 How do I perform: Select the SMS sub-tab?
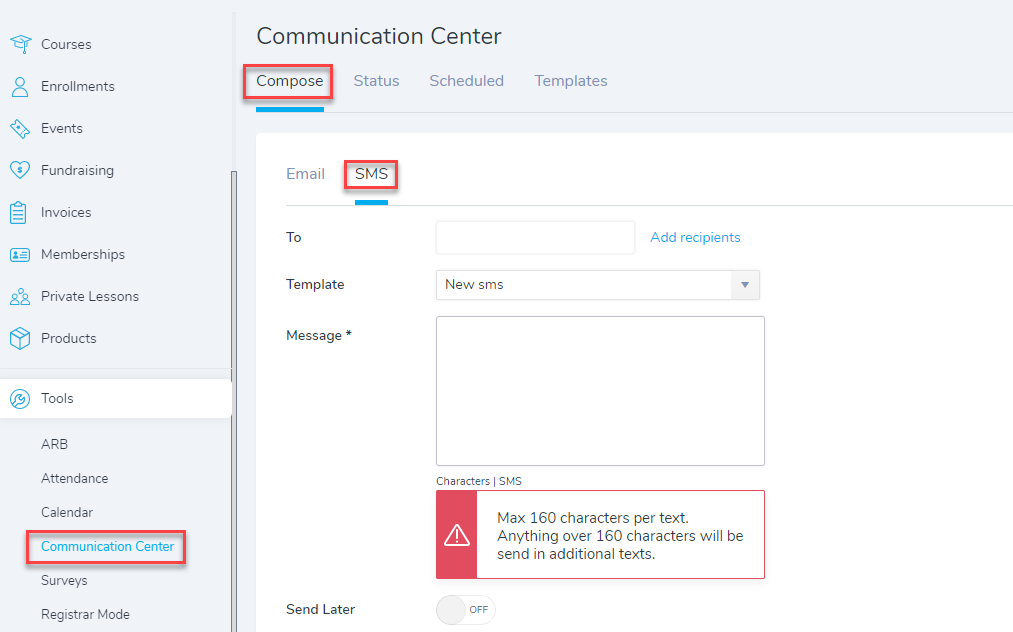tap(371, 174)
